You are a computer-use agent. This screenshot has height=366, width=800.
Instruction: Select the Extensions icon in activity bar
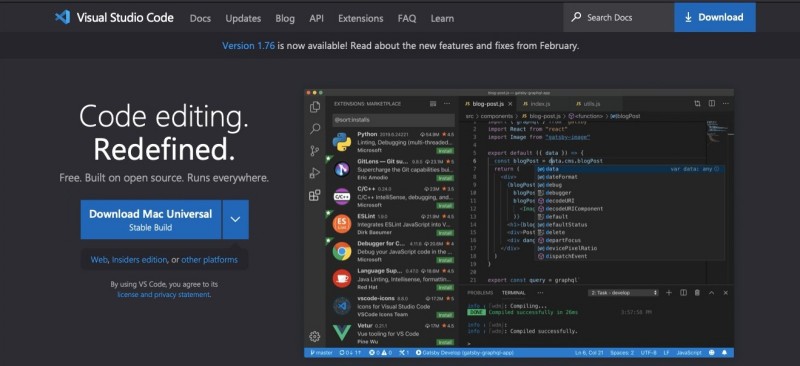click(x=315, y=196)
